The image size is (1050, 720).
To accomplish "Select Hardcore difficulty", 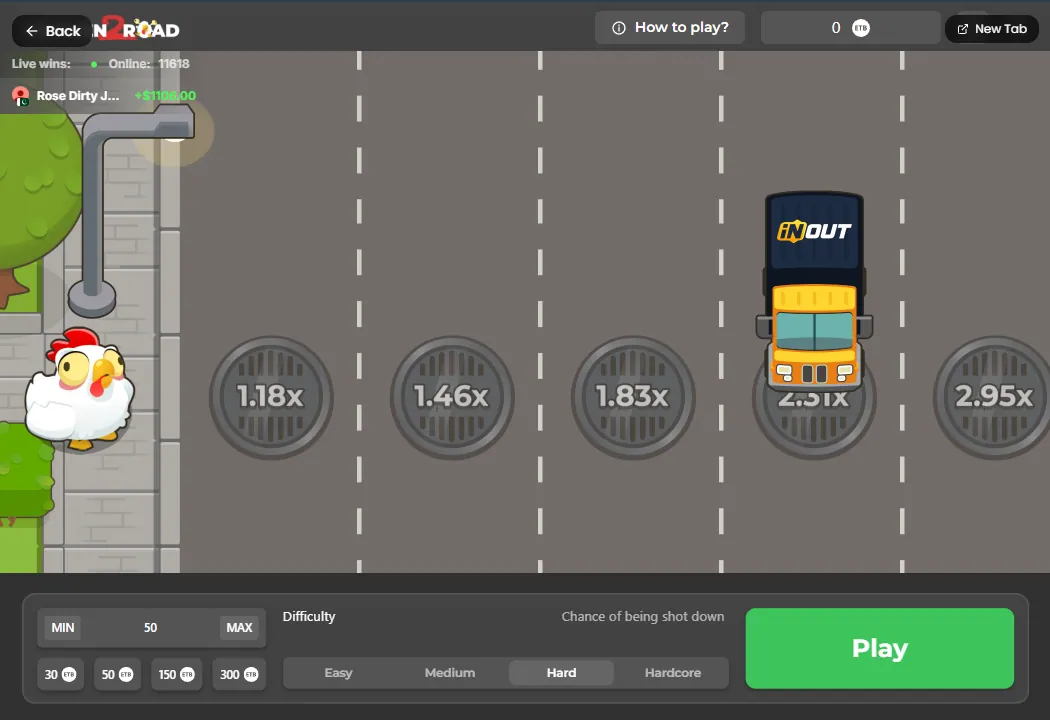I will tap(673, 673).
